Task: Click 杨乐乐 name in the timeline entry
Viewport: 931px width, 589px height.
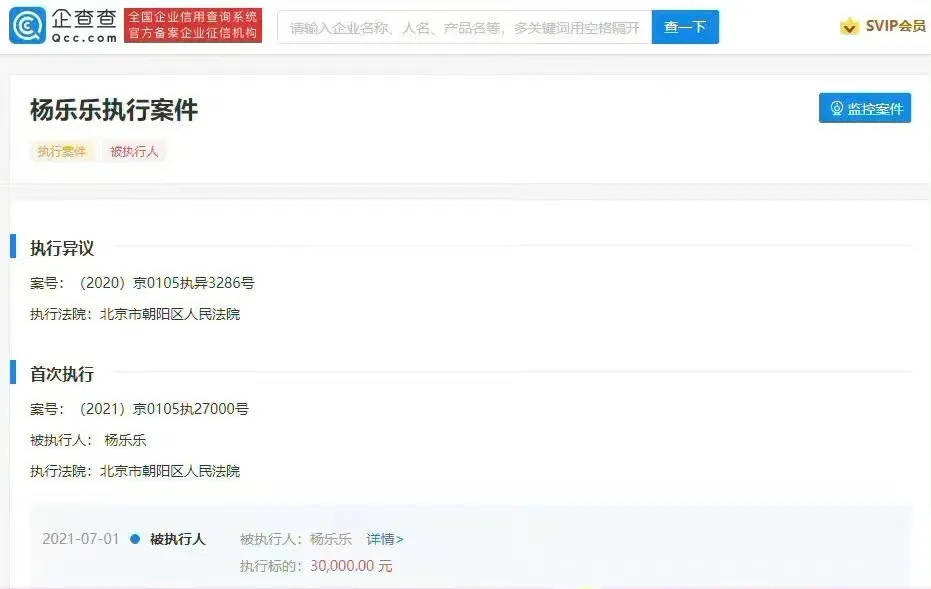Action: coord(331,539)
